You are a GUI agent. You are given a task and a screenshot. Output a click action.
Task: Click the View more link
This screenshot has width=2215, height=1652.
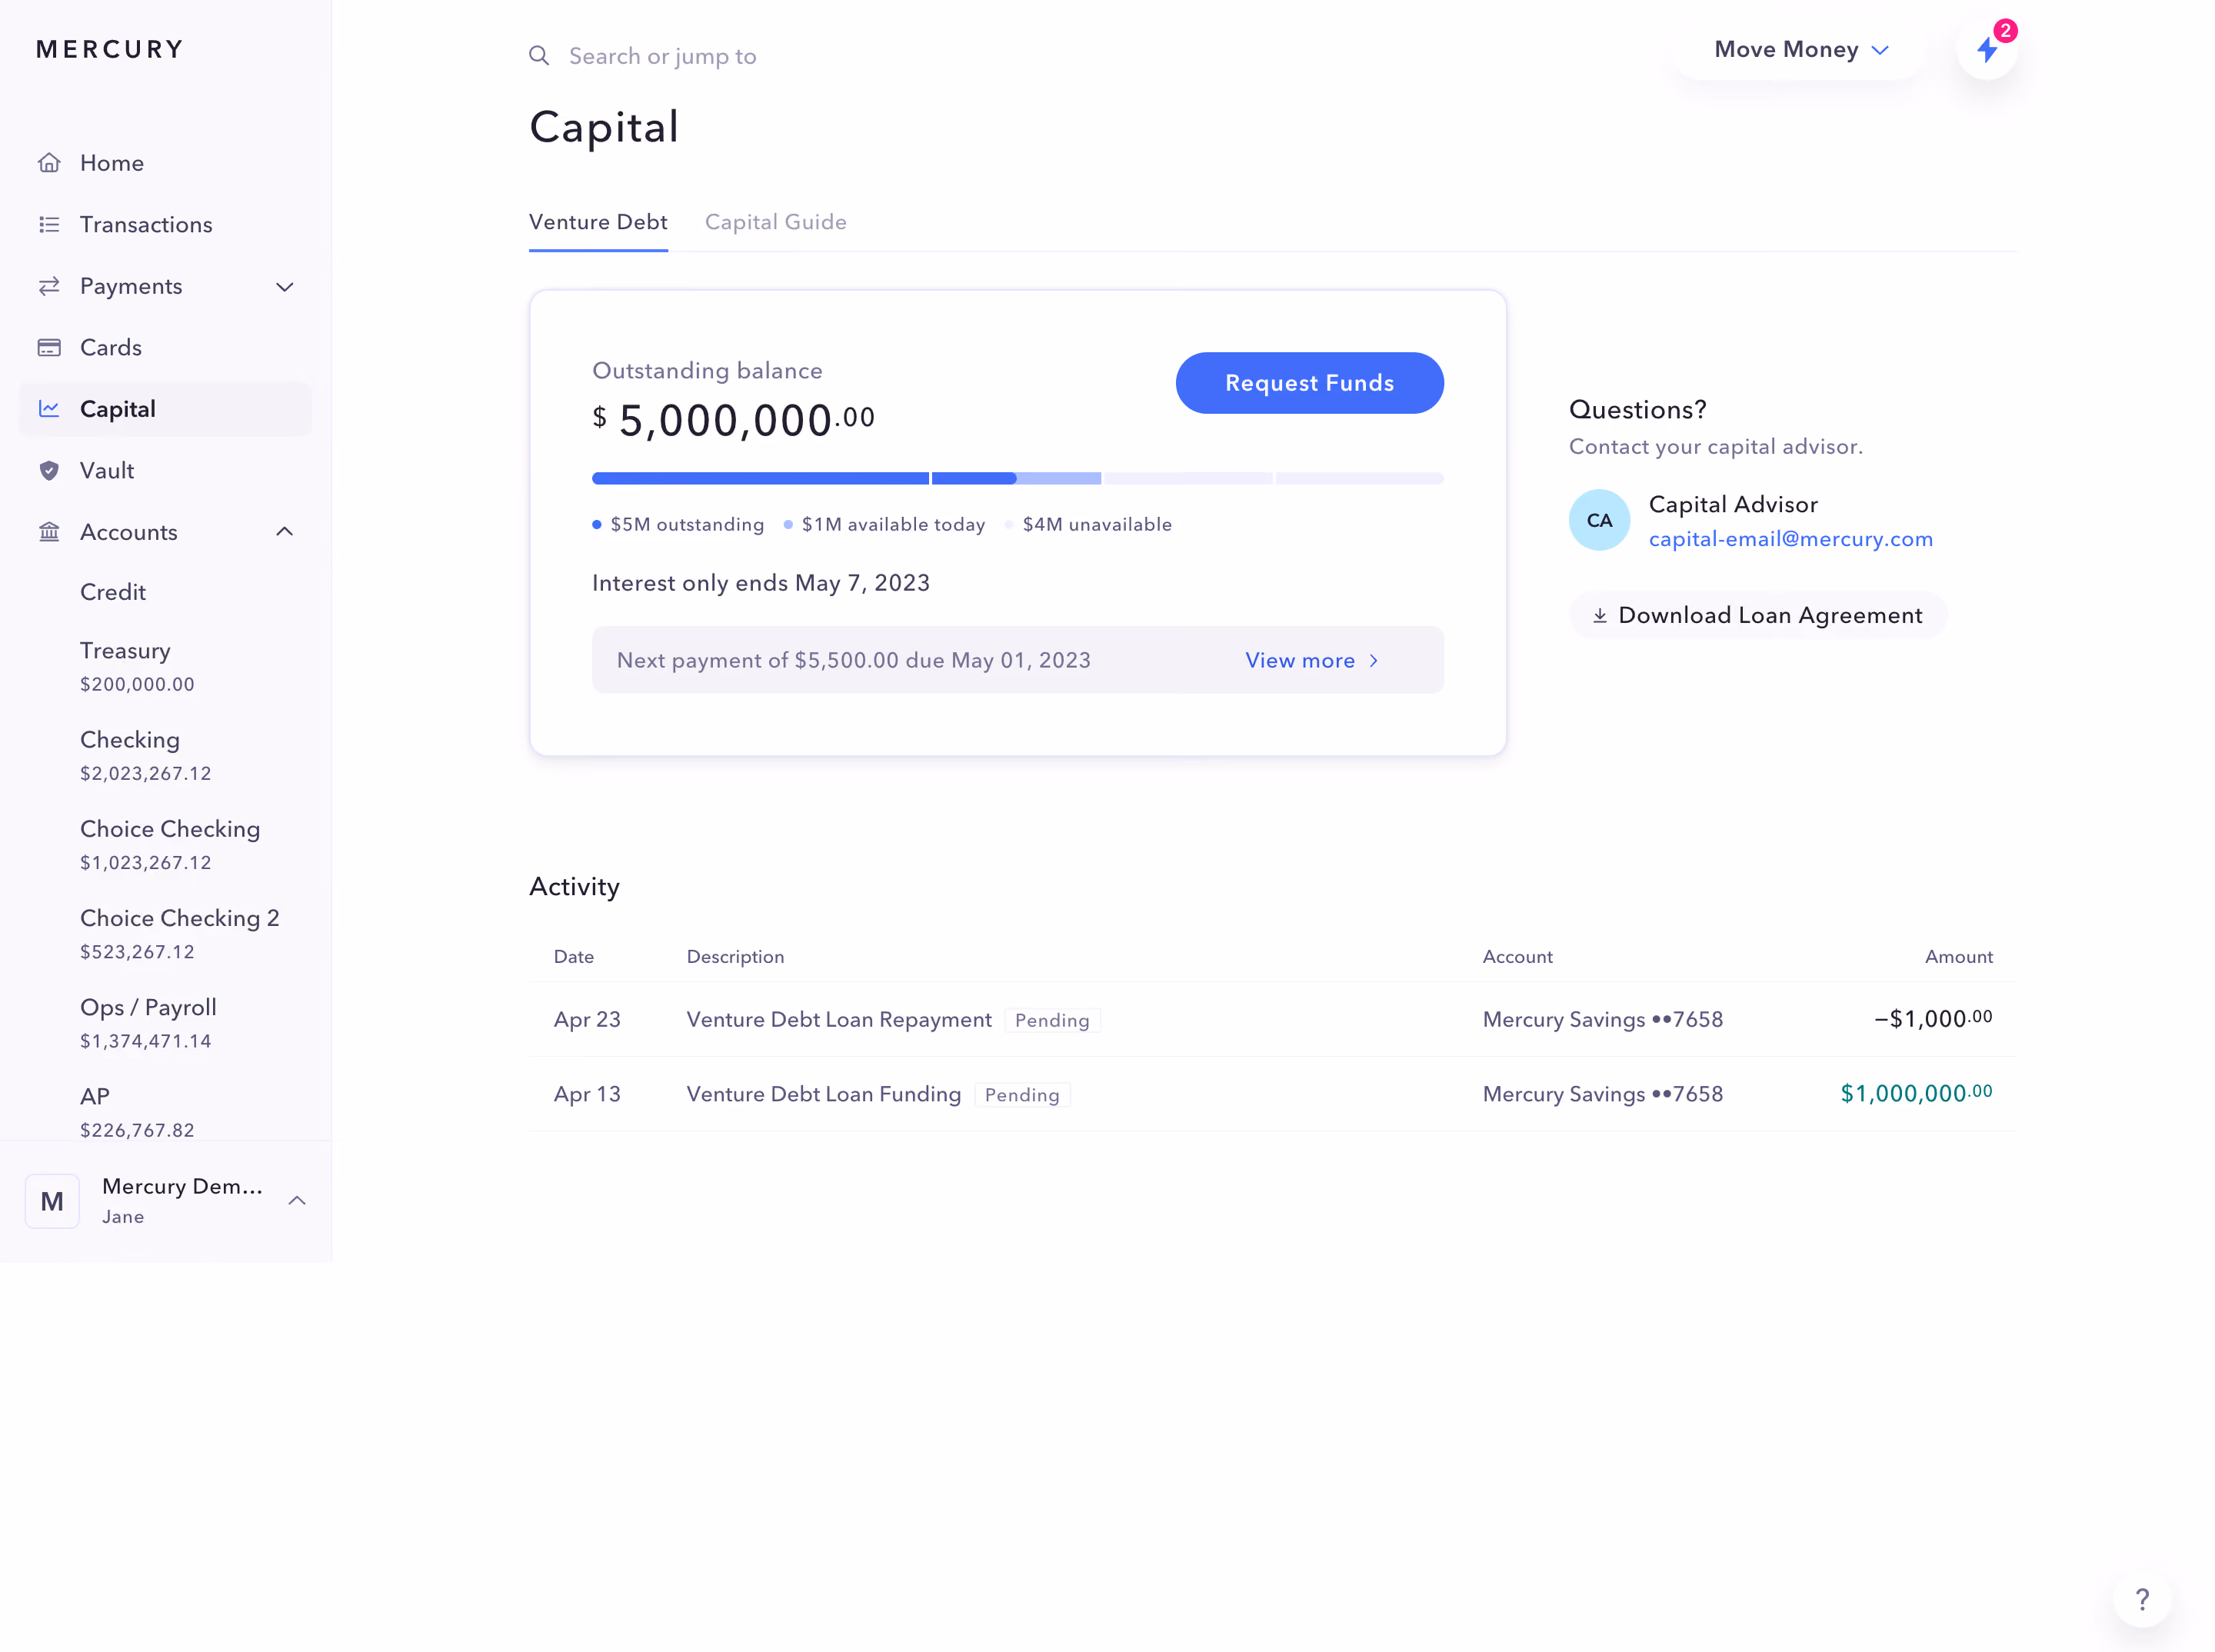[1312, 661]
